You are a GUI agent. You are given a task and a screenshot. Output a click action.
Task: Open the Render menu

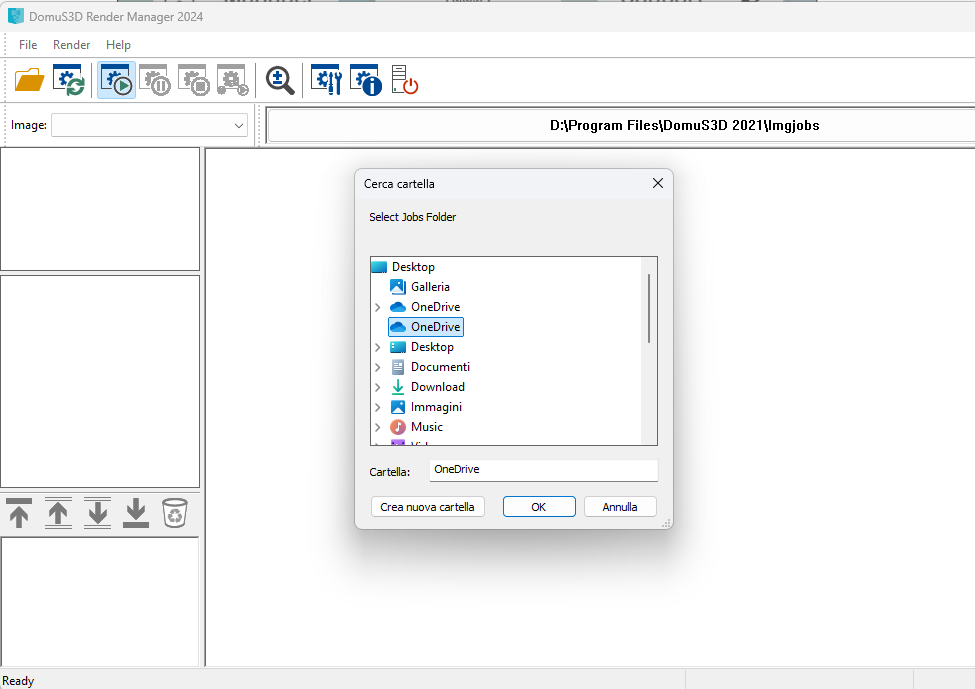71,44
